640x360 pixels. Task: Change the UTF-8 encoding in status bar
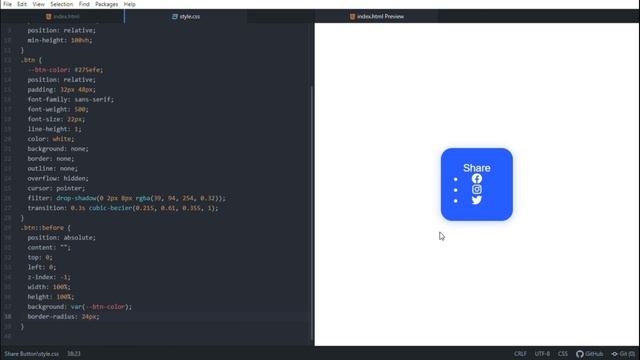pyautogui.click(x=542, y=354)
